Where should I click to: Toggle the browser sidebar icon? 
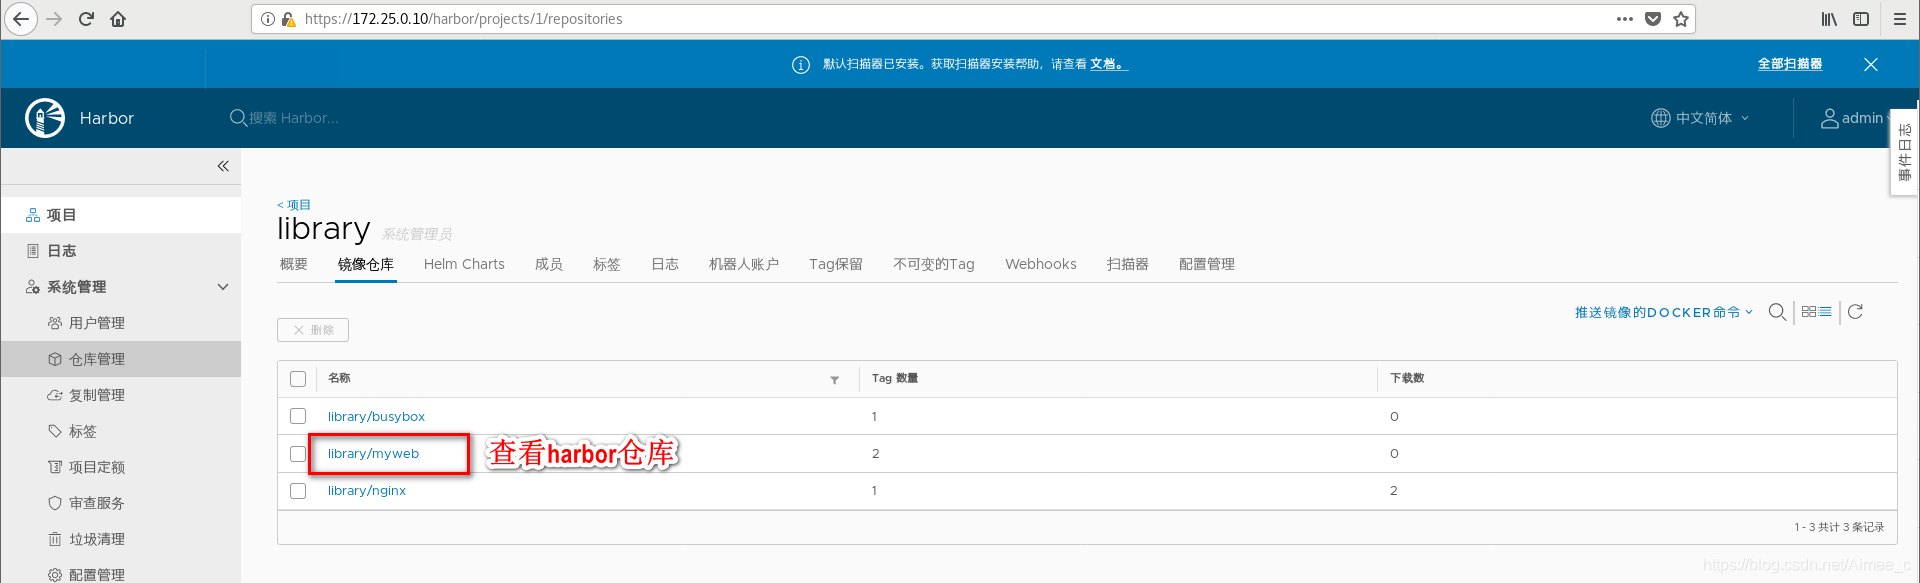click(1861, 19)
